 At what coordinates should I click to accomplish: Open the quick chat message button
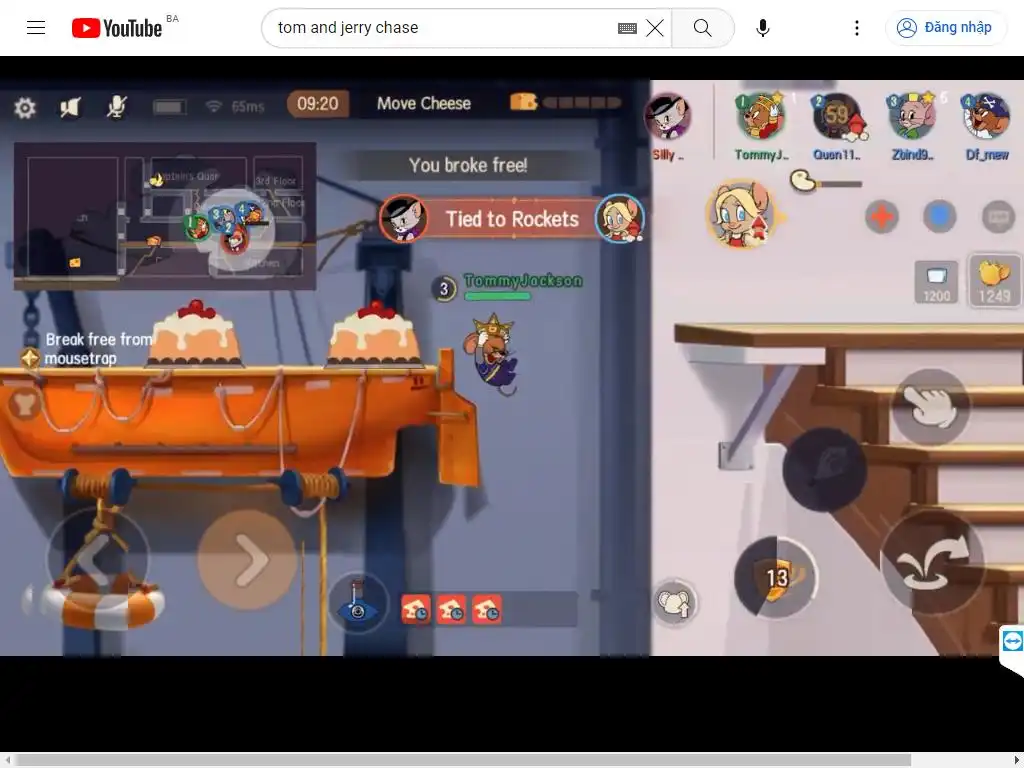click(999, 217)
